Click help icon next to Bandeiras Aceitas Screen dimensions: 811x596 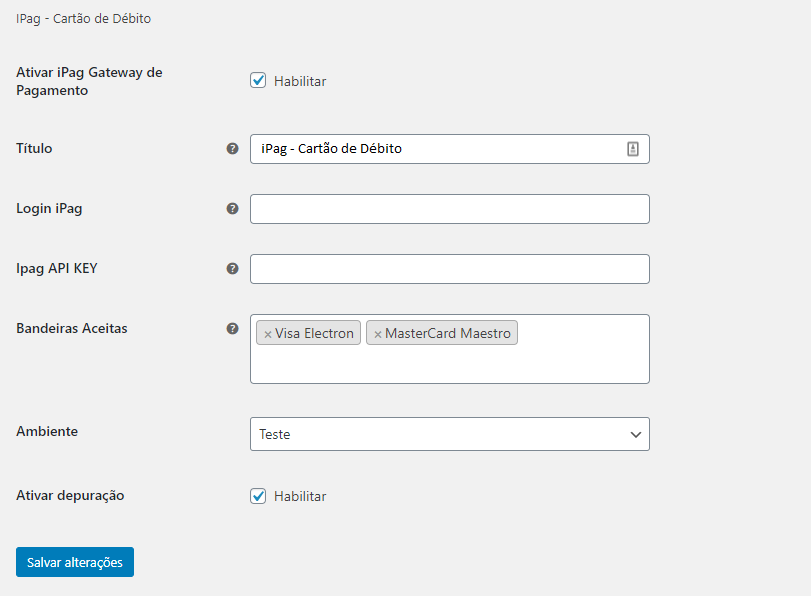click(x=233, y=329)
